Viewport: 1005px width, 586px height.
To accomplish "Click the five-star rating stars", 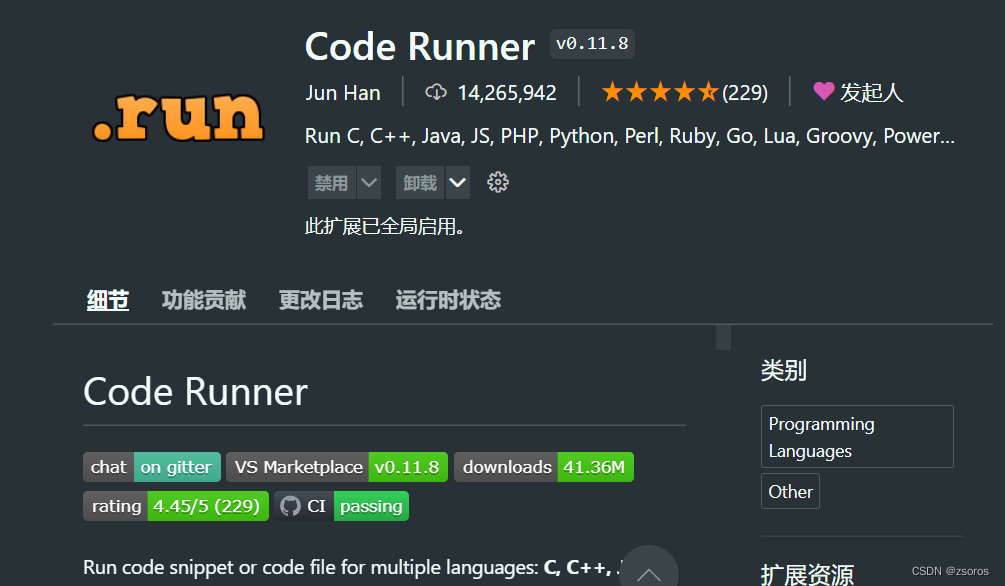I will [x=660, y=92].
